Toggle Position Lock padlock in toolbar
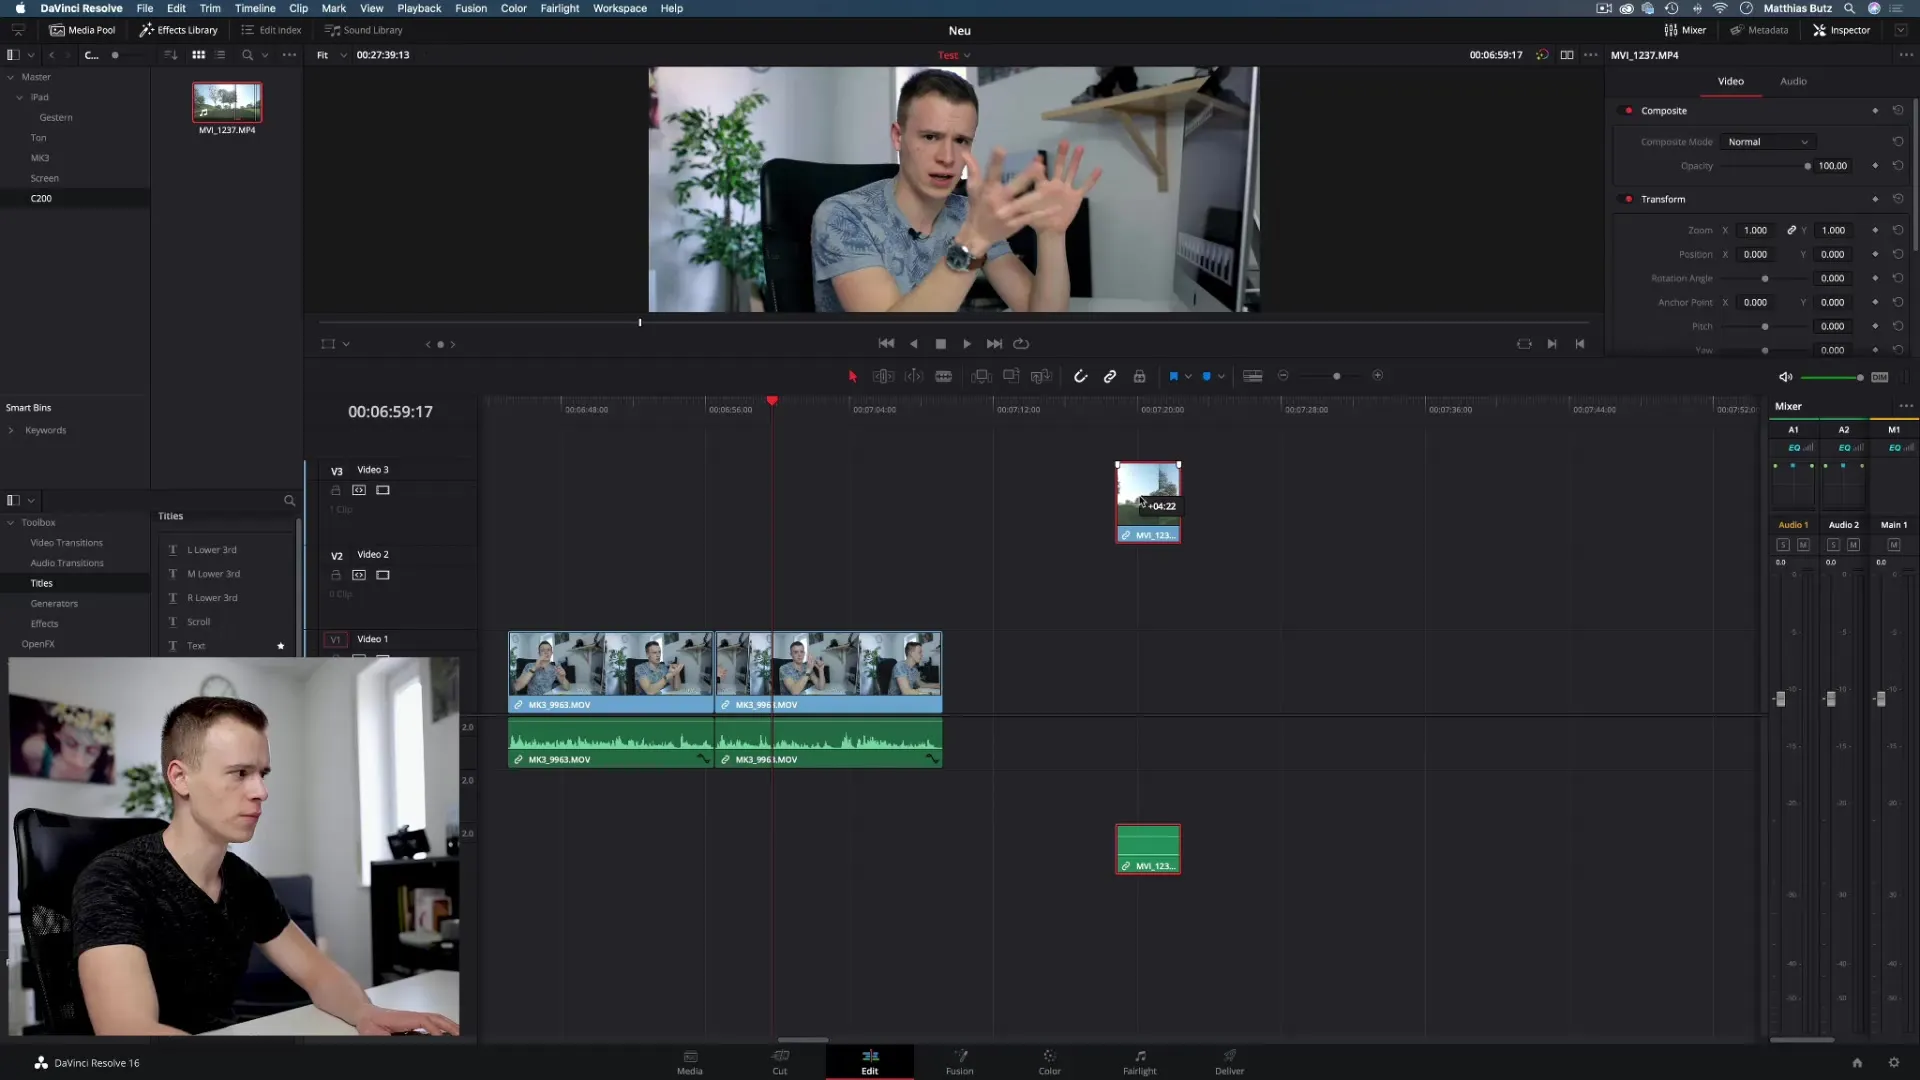The image size is (1920, 1080). 1139,376
